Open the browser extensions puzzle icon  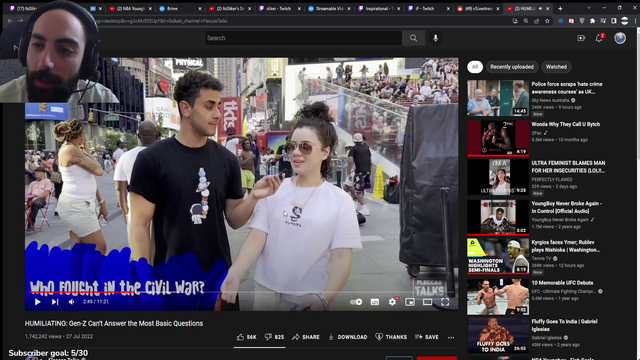[x=592, y=21]
